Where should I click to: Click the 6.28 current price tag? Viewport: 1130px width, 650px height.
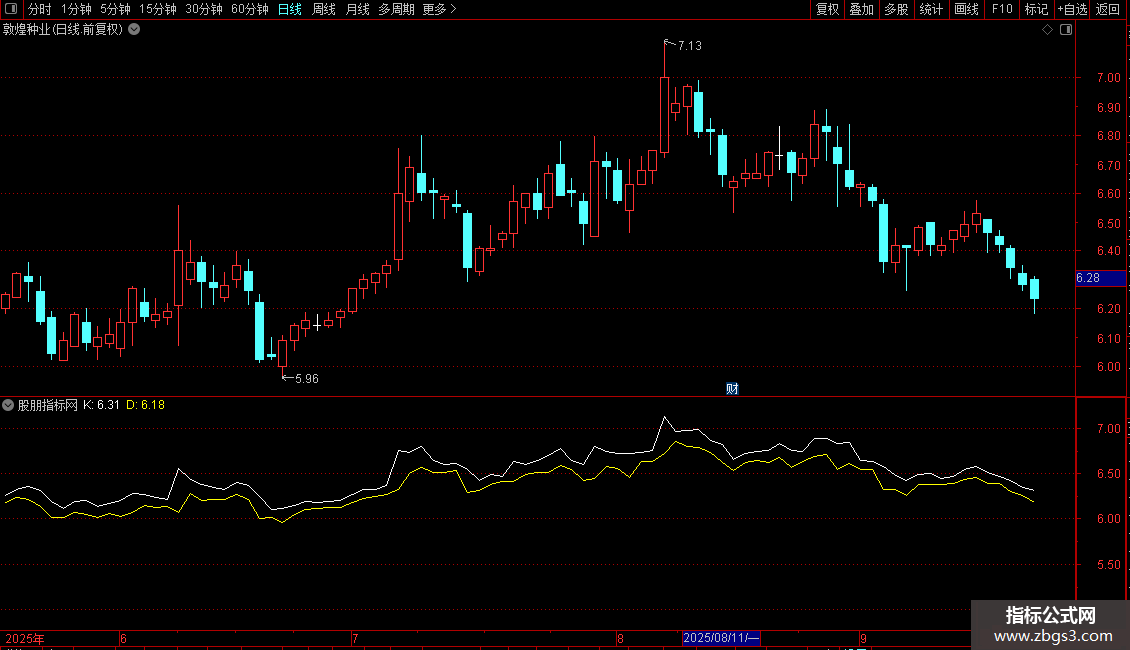(x=1100, y=278)
